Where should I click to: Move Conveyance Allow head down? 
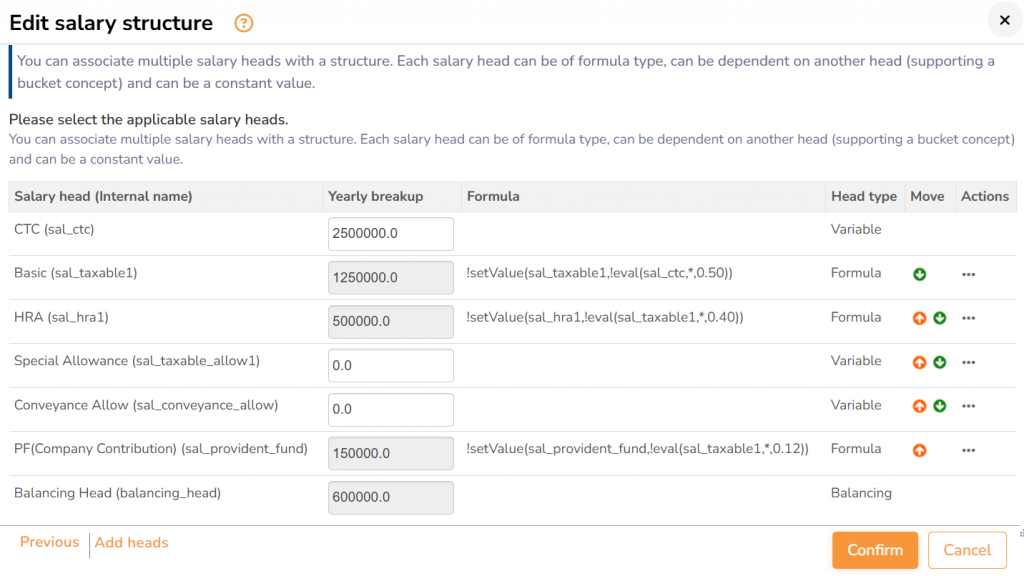(939, 406)
